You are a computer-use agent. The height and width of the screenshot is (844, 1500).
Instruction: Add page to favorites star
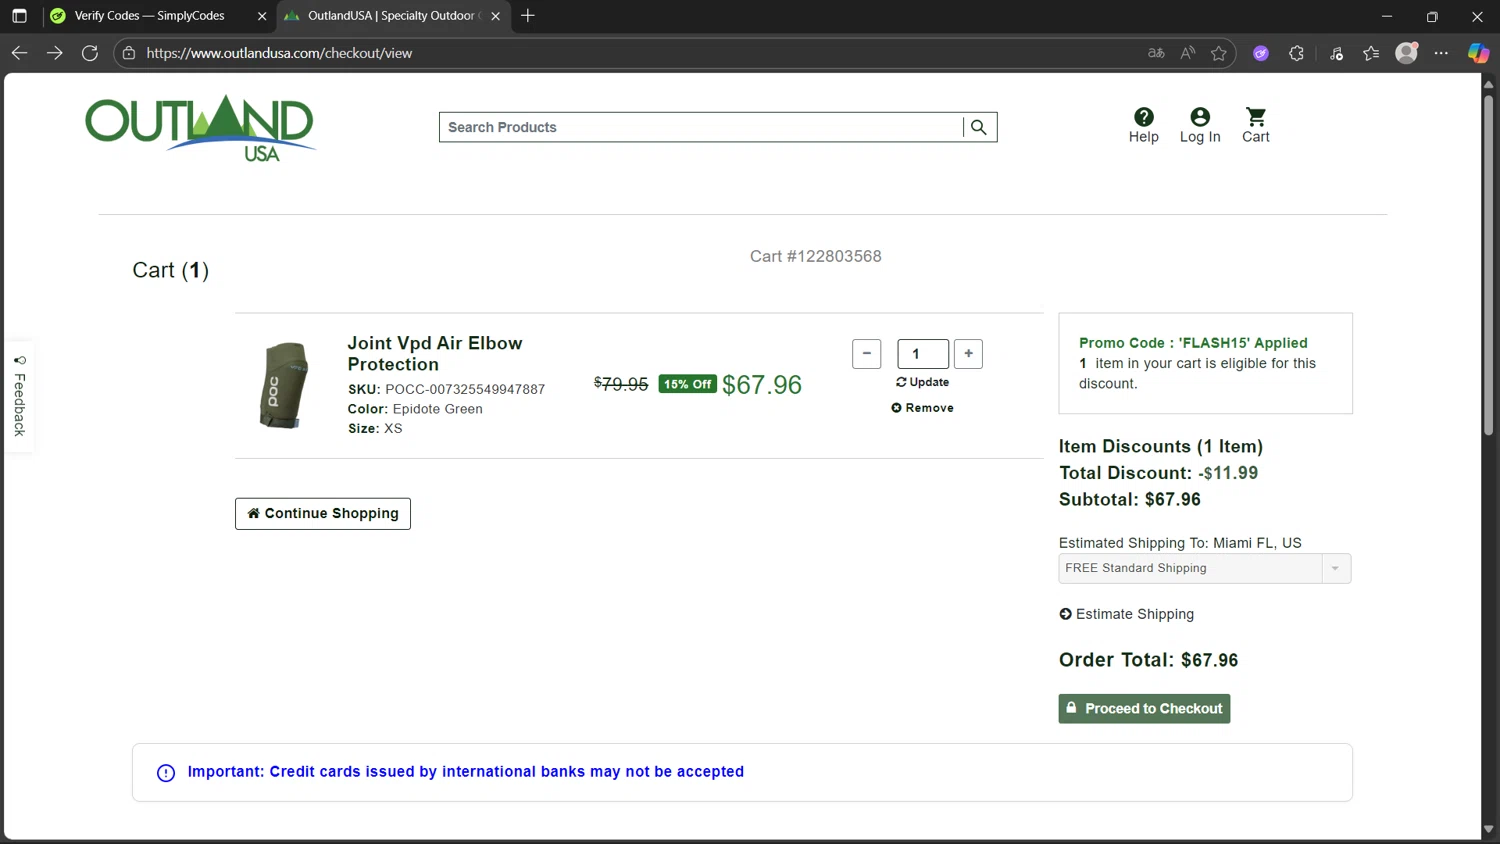tap(1218, 53)
